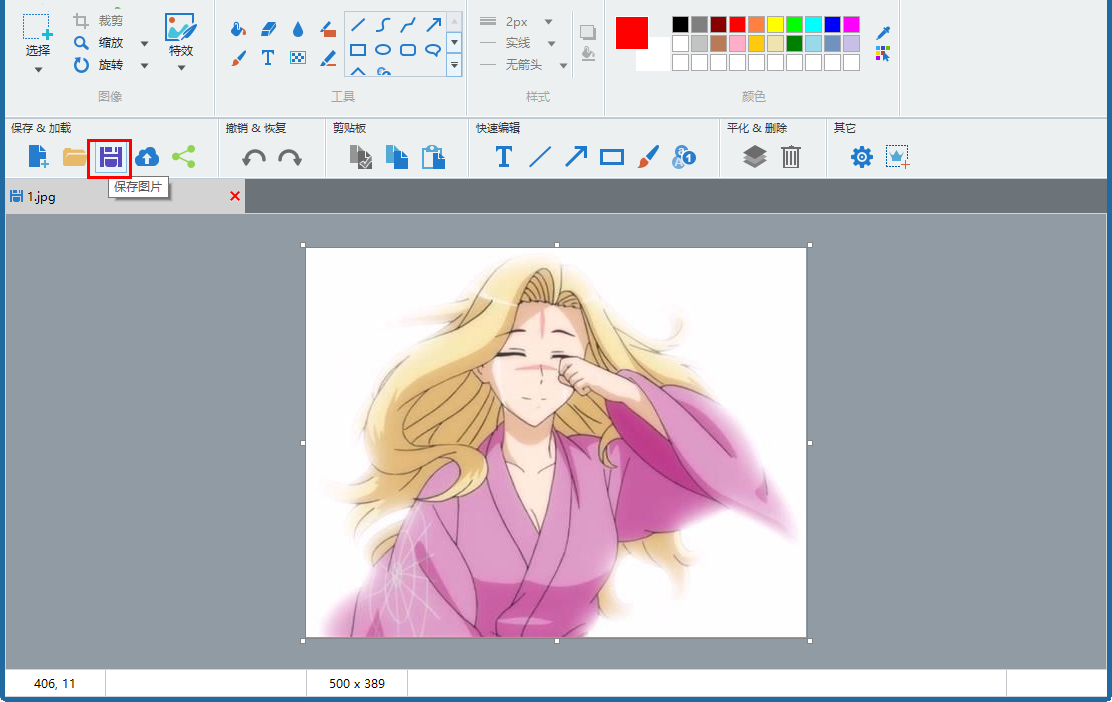Expand the 旋转 dropdown arrow
The height and width of the screenshot is (702, 1112).
click(145, 66)
